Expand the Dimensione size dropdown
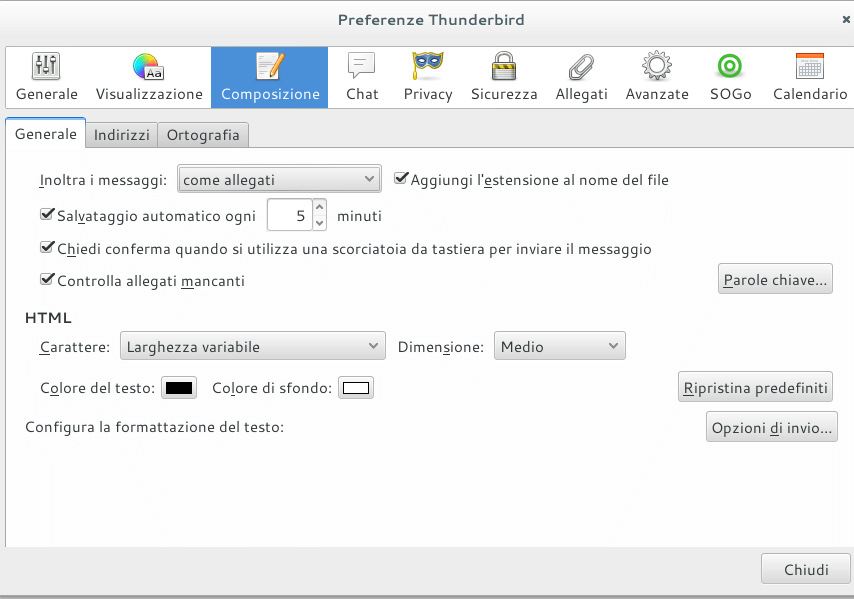854x599 pixels. (559, 347)
